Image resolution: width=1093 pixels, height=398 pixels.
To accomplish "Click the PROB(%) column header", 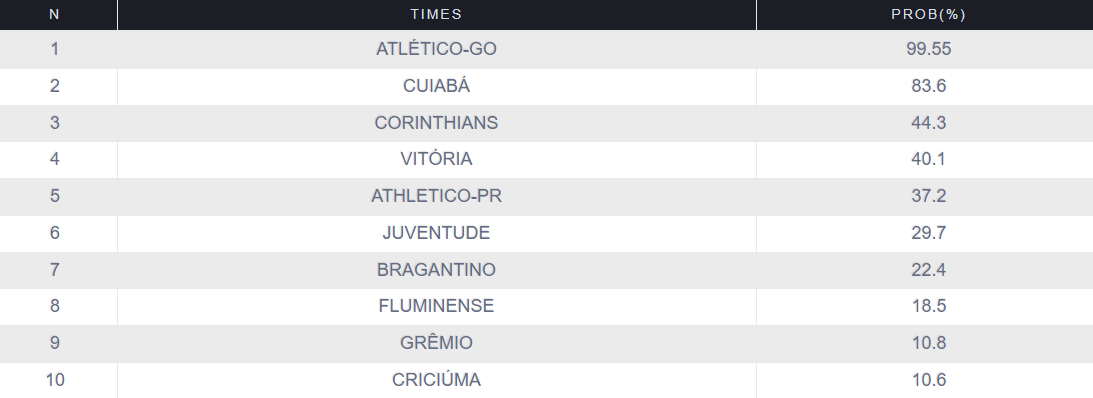I will [928, 14].
